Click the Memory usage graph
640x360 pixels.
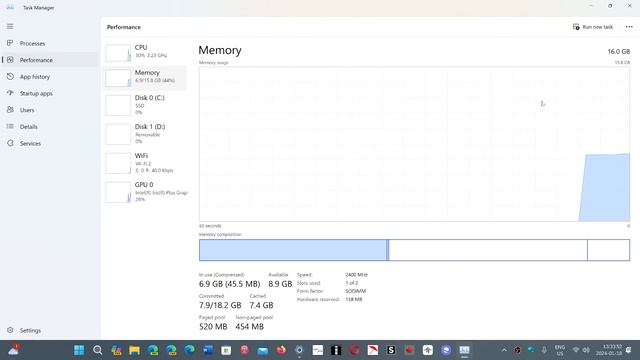click(x=414, y=144)
